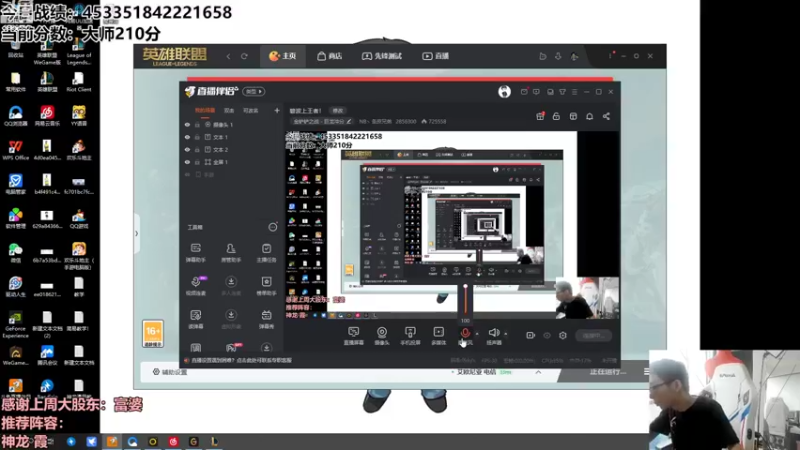Open streaming settings gear icon
This screenshot has width=800, height=450.
pos(563,335)
